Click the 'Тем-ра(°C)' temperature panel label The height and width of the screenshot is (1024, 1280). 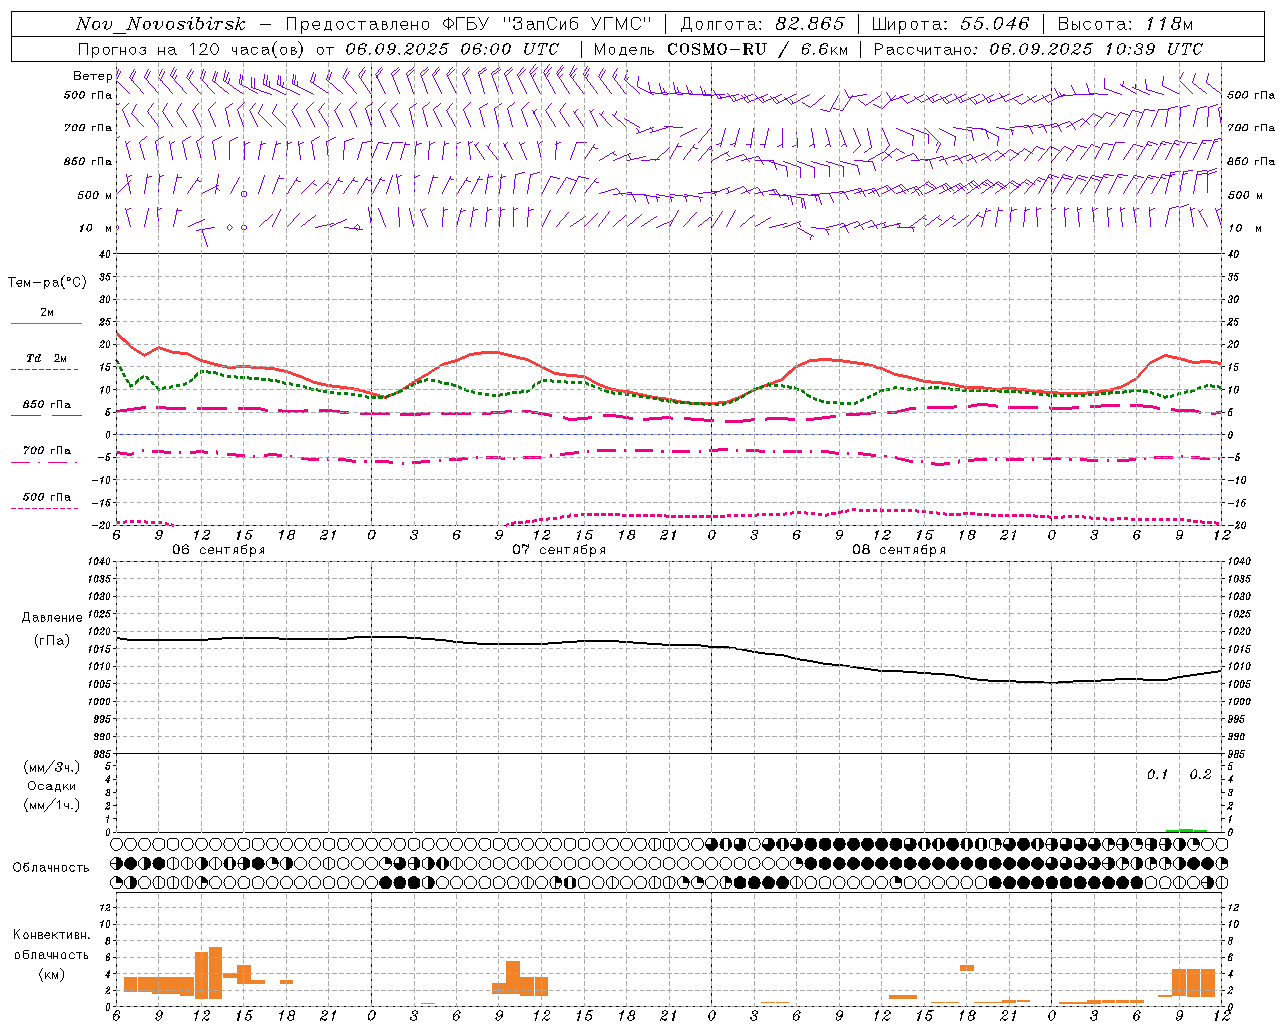[47, 283]
